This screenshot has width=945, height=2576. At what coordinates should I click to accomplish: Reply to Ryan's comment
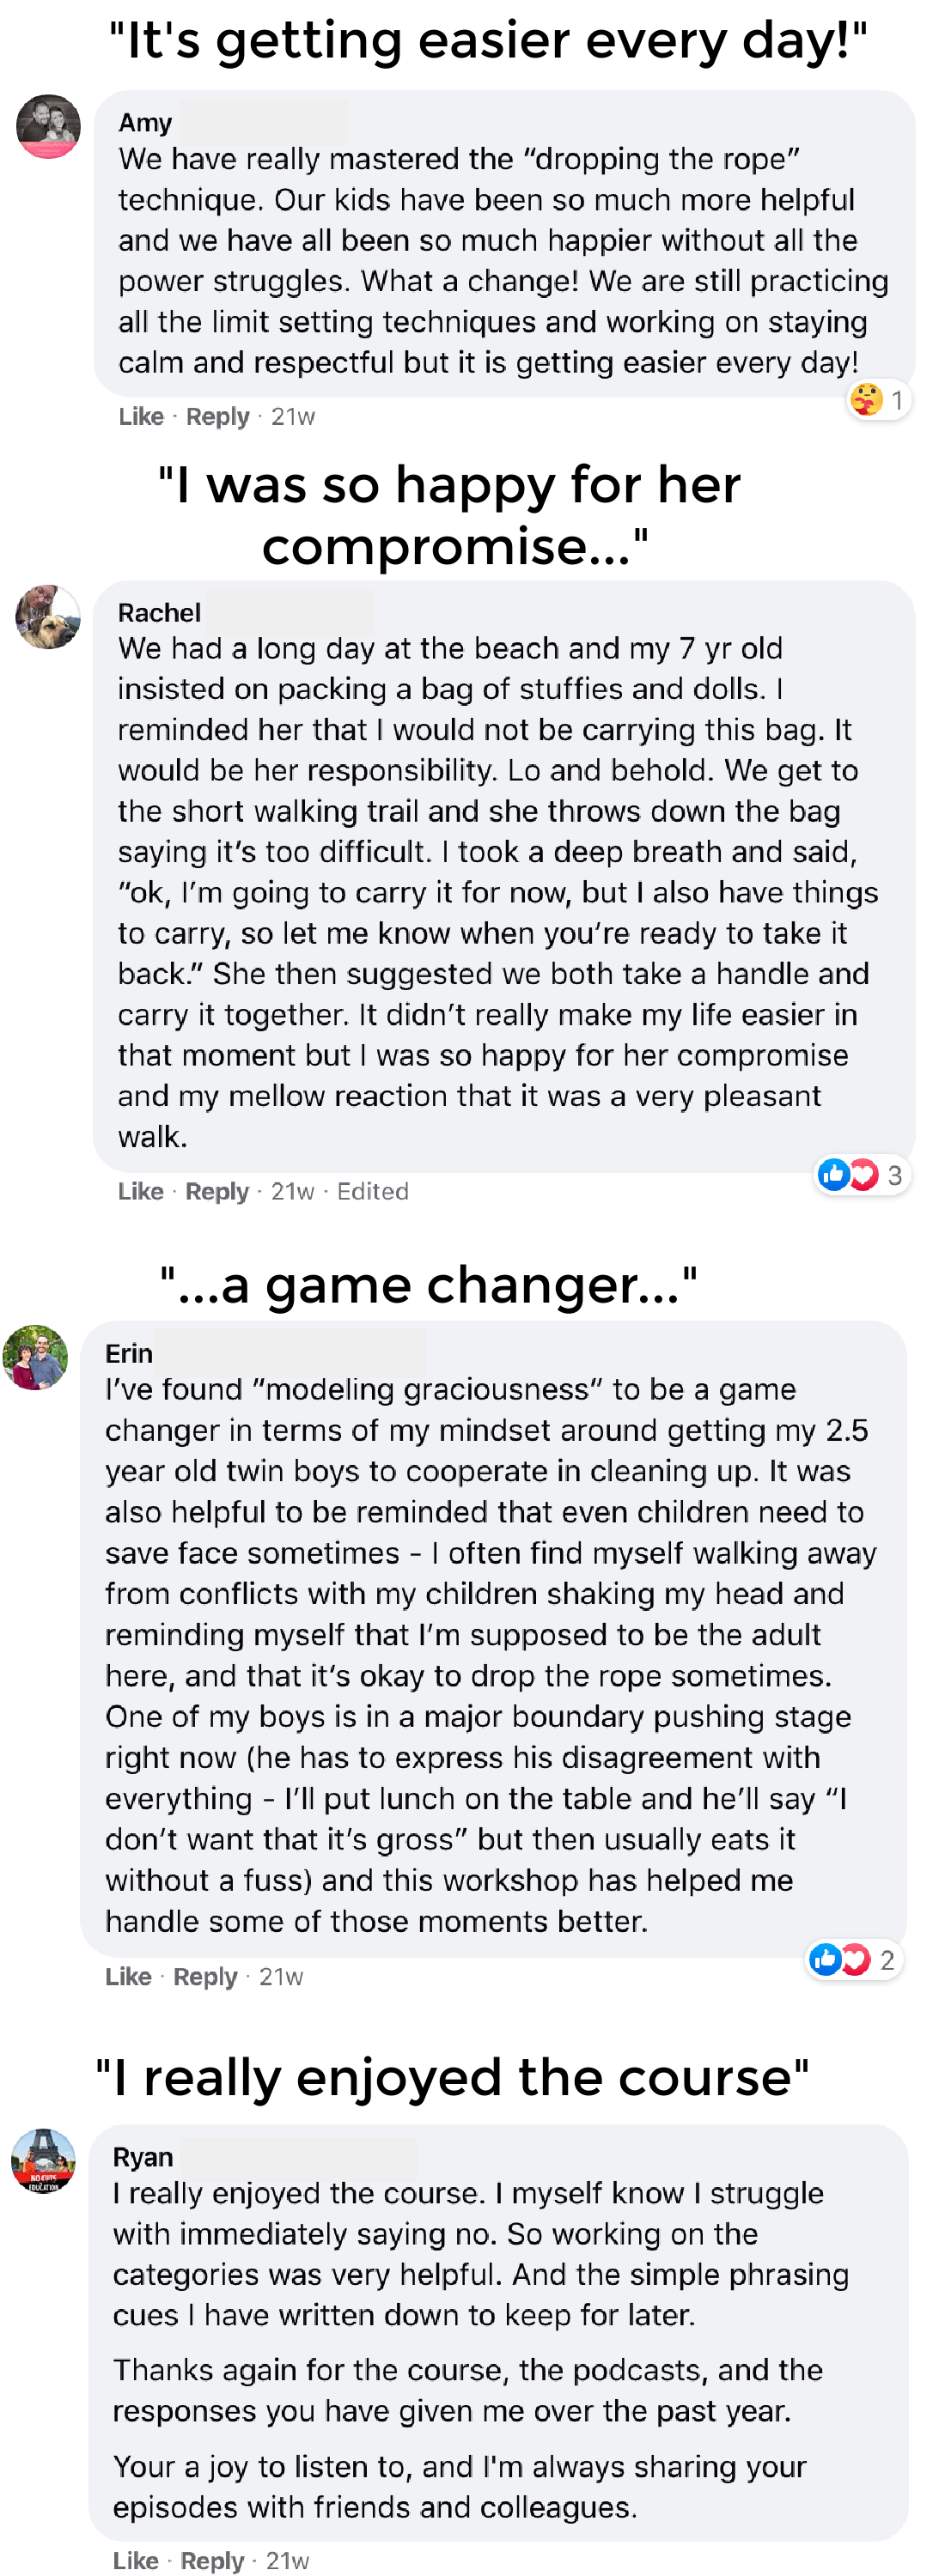(212, 2560)
